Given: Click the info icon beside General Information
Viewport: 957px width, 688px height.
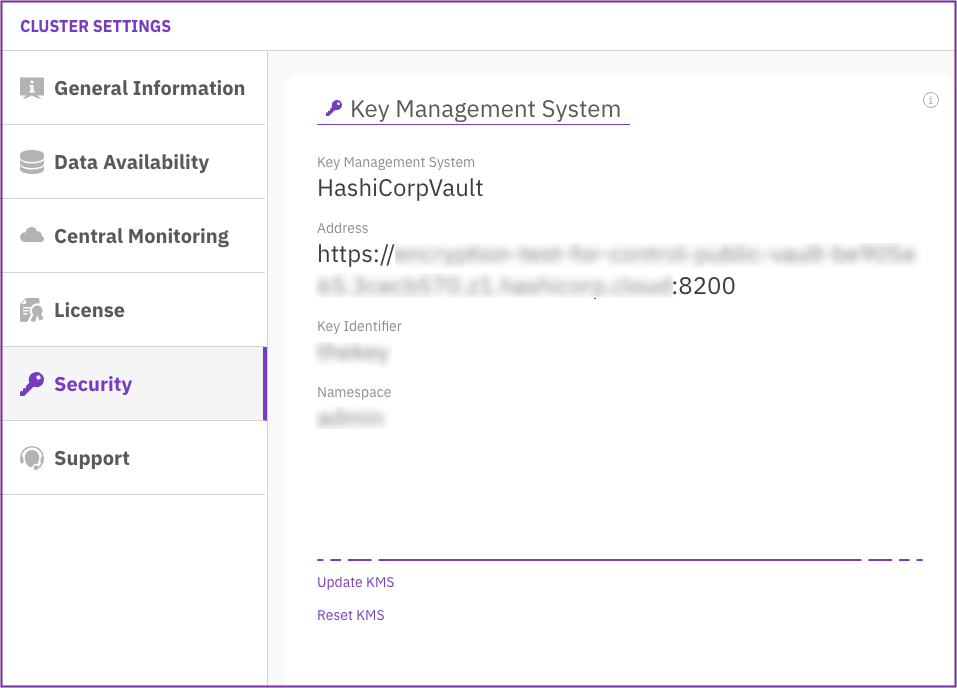Looking at the screenshot, I should click(x=31, y=88).
